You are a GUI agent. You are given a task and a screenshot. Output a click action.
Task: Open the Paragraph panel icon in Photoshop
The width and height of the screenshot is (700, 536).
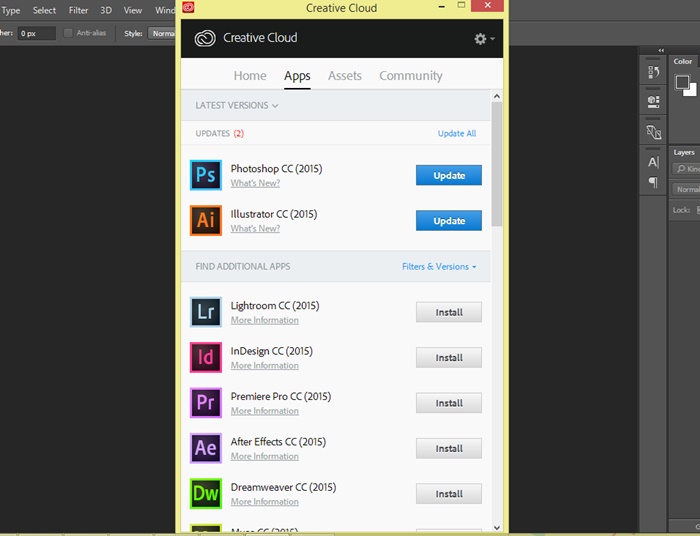pyautogui.click(x=653, y=182)
